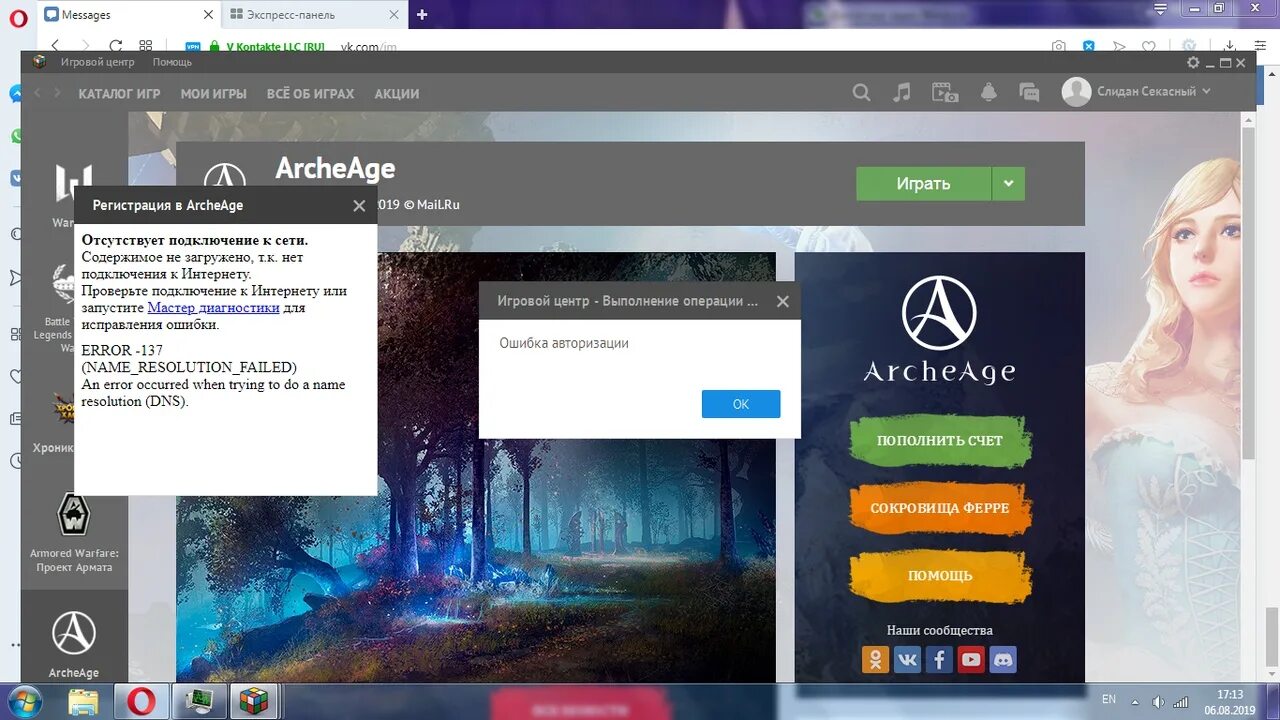Open the Мастер диагностики link
Viewport: 1280px width, 720px height.
coord(213,308)
